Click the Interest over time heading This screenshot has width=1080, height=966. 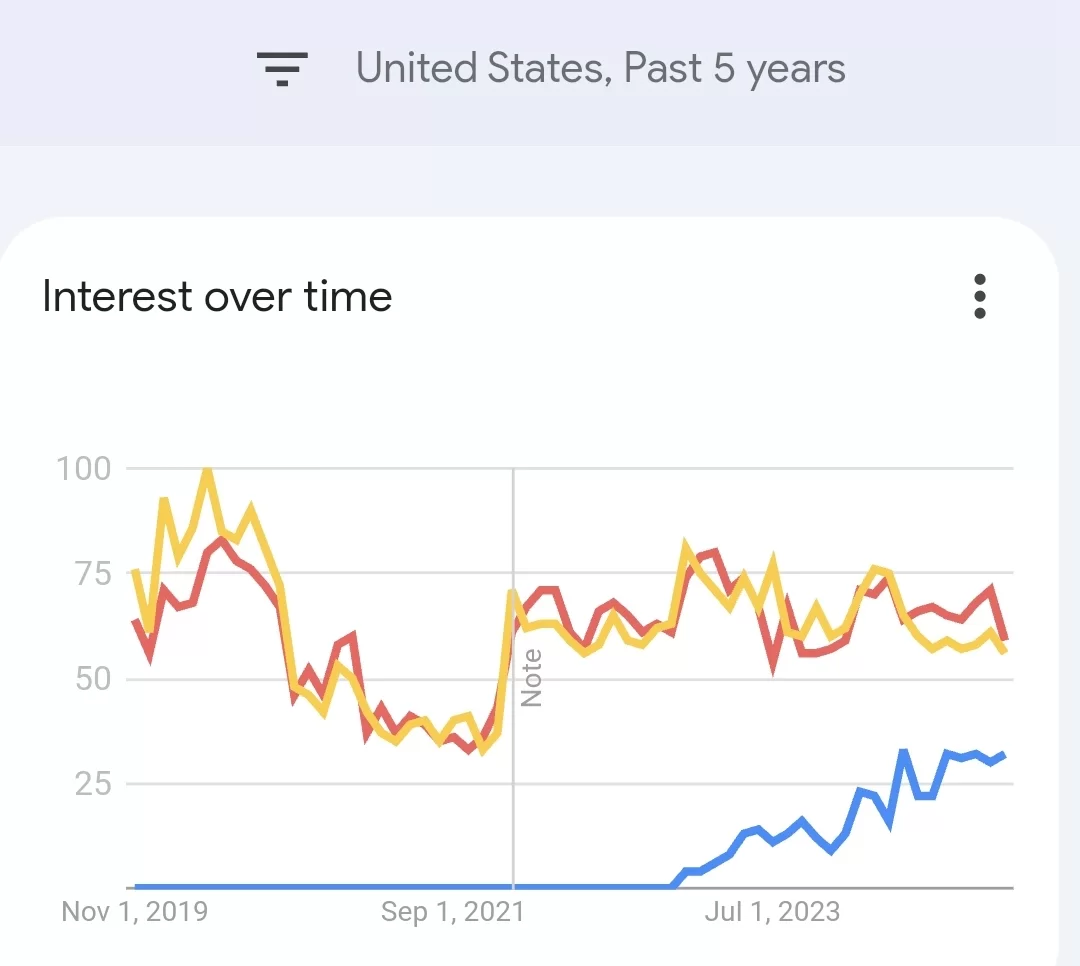pyautogui.click(x=217, y=296)
